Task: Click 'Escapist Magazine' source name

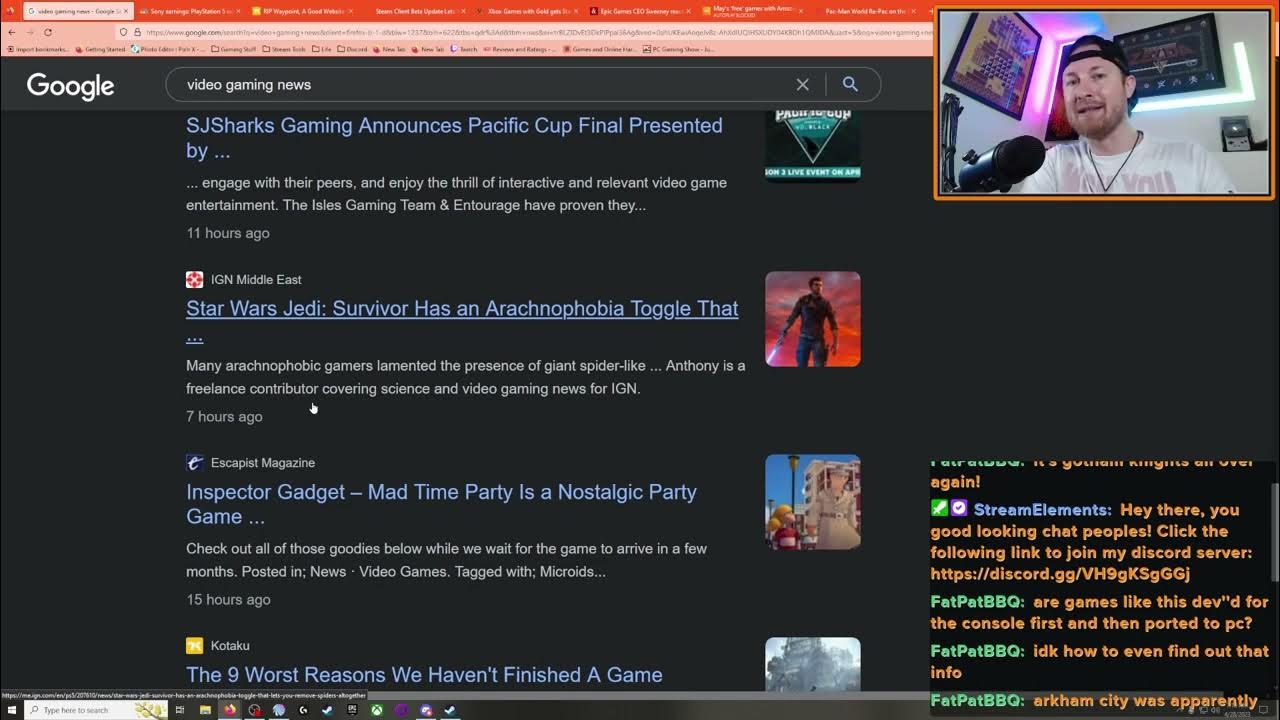Action: pyautogui.click(x=263, y=463)
